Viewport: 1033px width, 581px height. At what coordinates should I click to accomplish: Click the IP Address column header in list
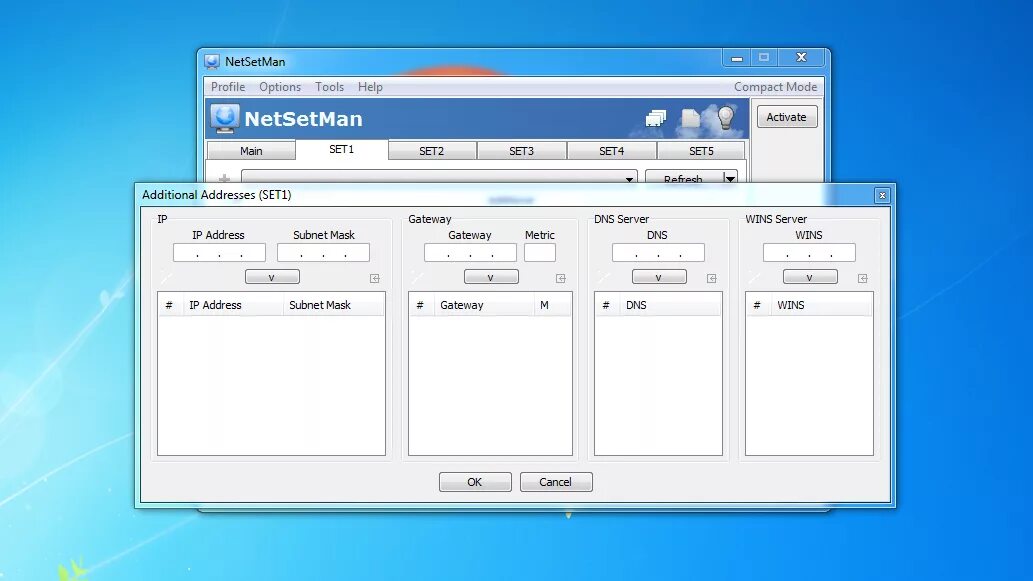[x=233, y=305]
